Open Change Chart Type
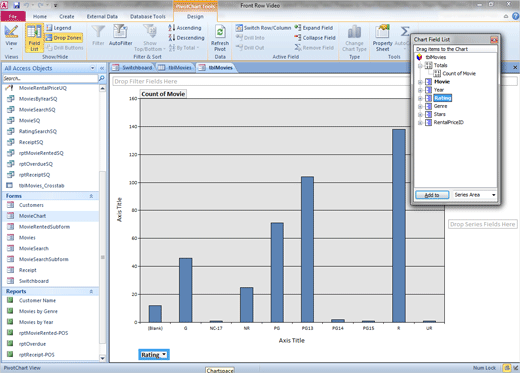 click(x=354, y=38)
